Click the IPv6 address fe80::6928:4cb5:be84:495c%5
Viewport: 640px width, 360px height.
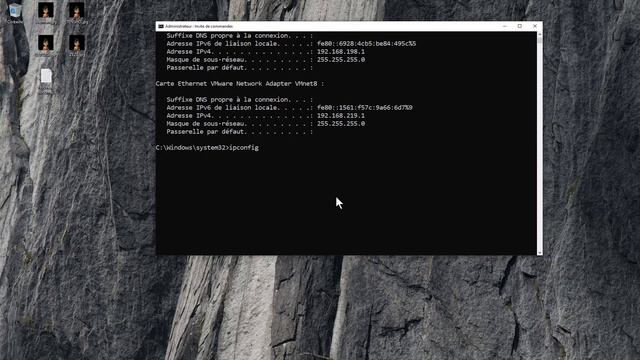click(x=367, y=44)
